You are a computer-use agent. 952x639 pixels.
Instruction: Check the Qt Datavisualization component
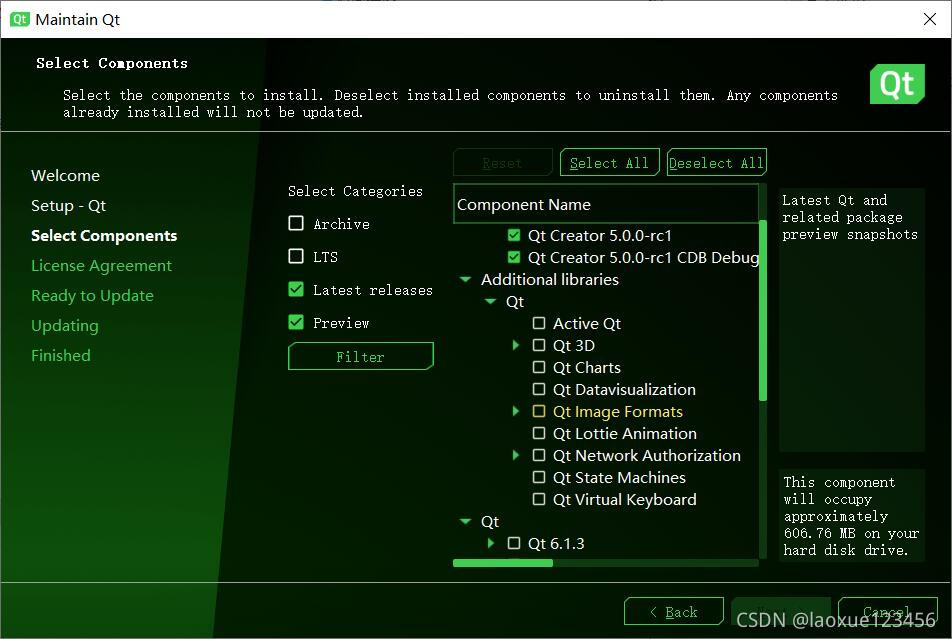point(539,389)
